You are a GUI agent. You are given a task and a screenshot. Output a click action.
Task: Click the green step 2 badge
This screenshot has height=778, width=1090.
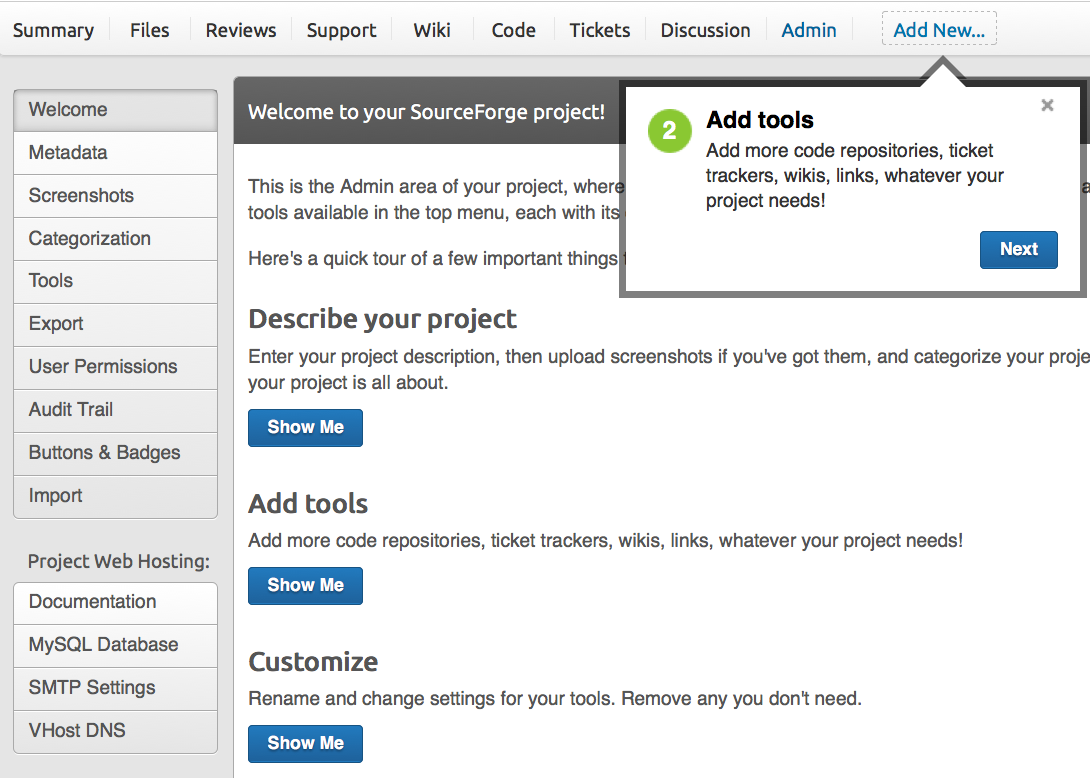669,131
